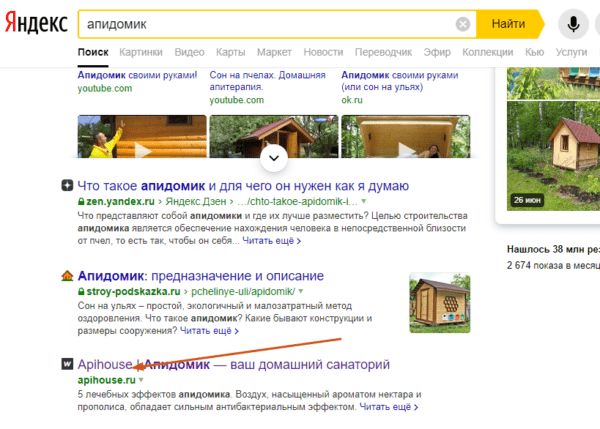Open result Apihouse | Апидомик — ваш домашний санаторий

coord(234,364)
